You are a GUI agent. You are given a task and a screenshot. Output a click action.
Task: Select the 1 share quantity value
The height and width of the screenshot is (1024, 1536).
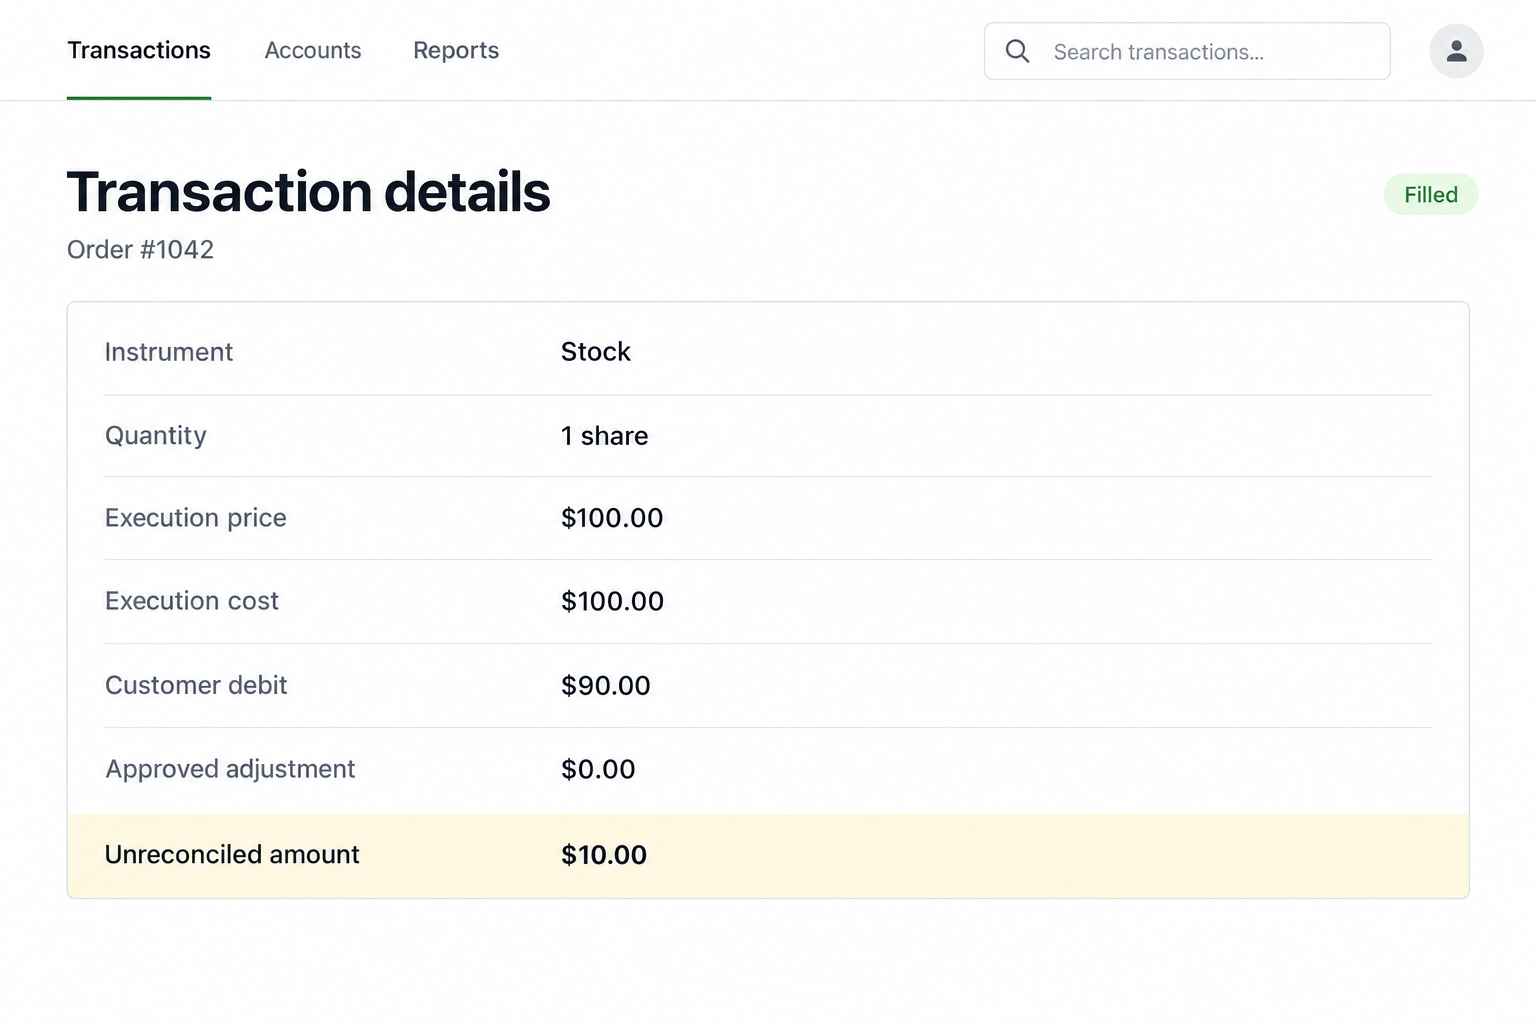(604, 436)
